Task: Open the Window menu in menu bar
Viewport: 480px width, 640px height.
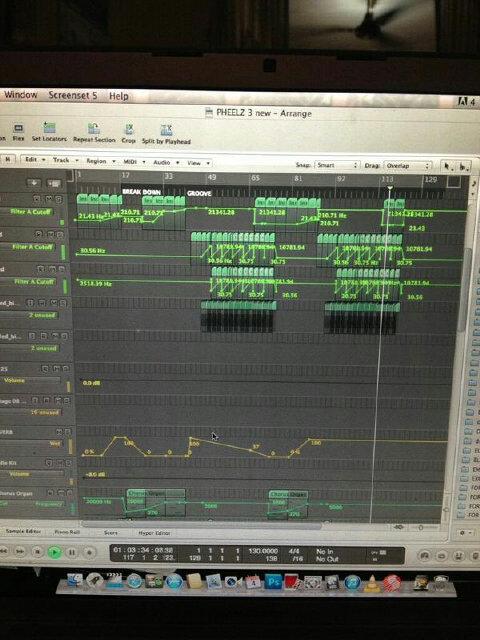Action: (x=20, y=95)
